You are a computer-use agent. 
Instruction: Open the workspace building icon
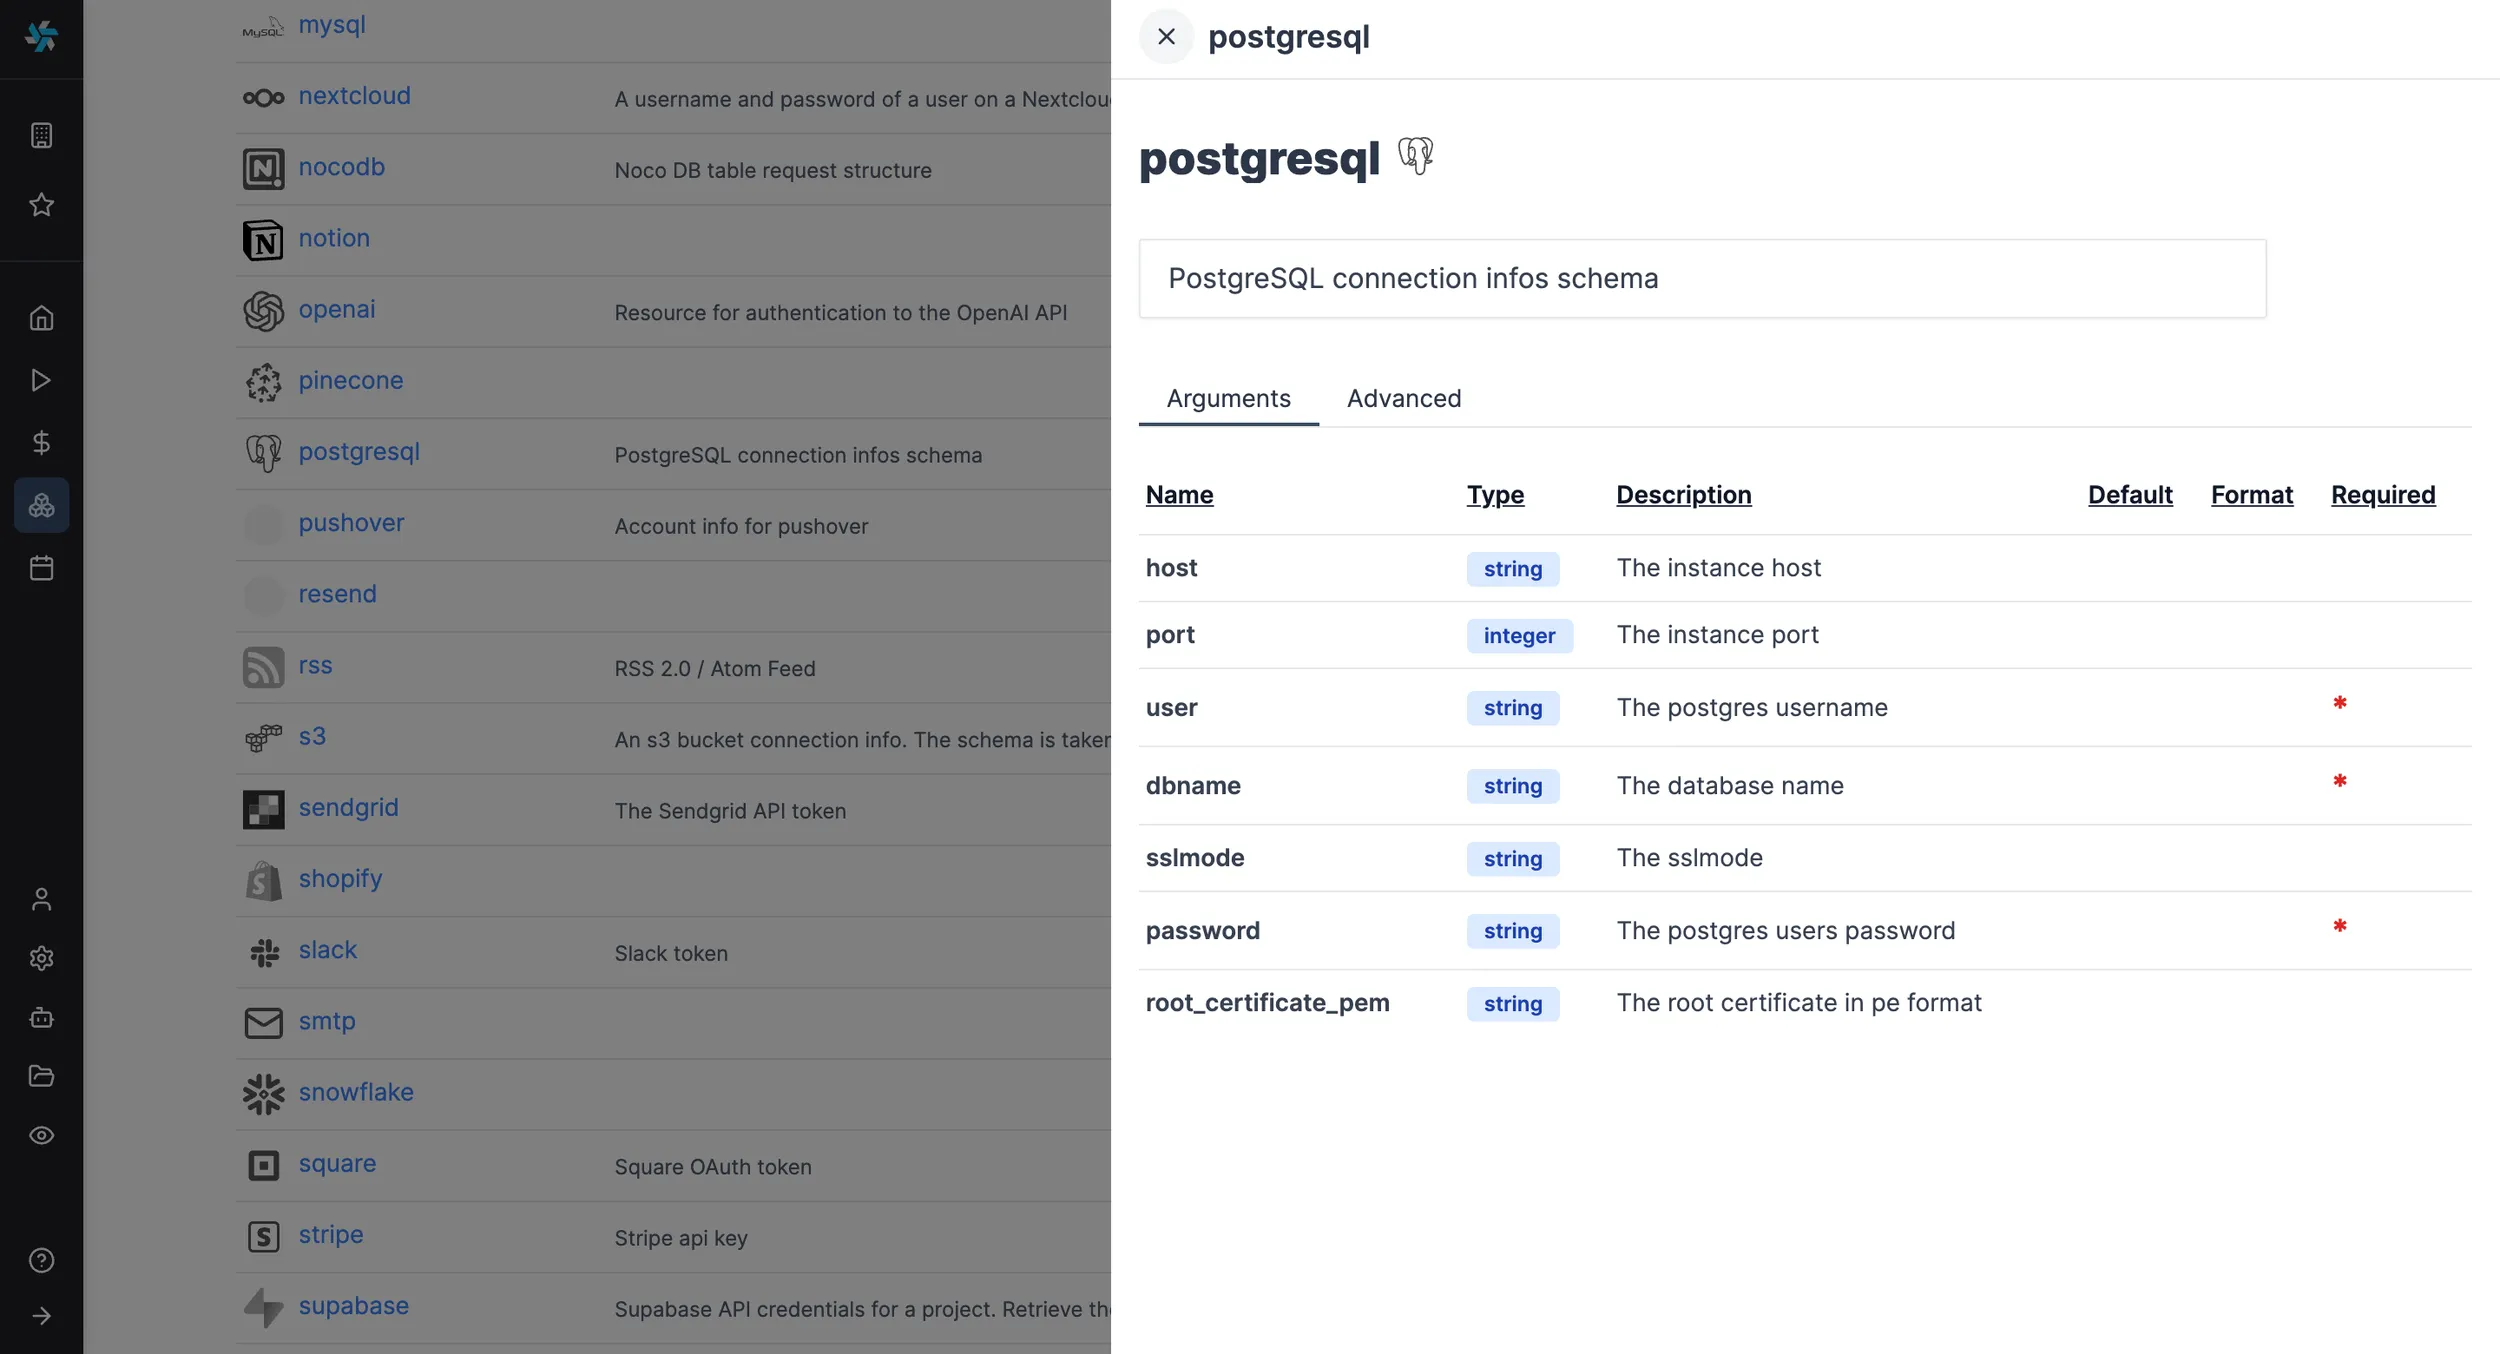pos(41,135)
